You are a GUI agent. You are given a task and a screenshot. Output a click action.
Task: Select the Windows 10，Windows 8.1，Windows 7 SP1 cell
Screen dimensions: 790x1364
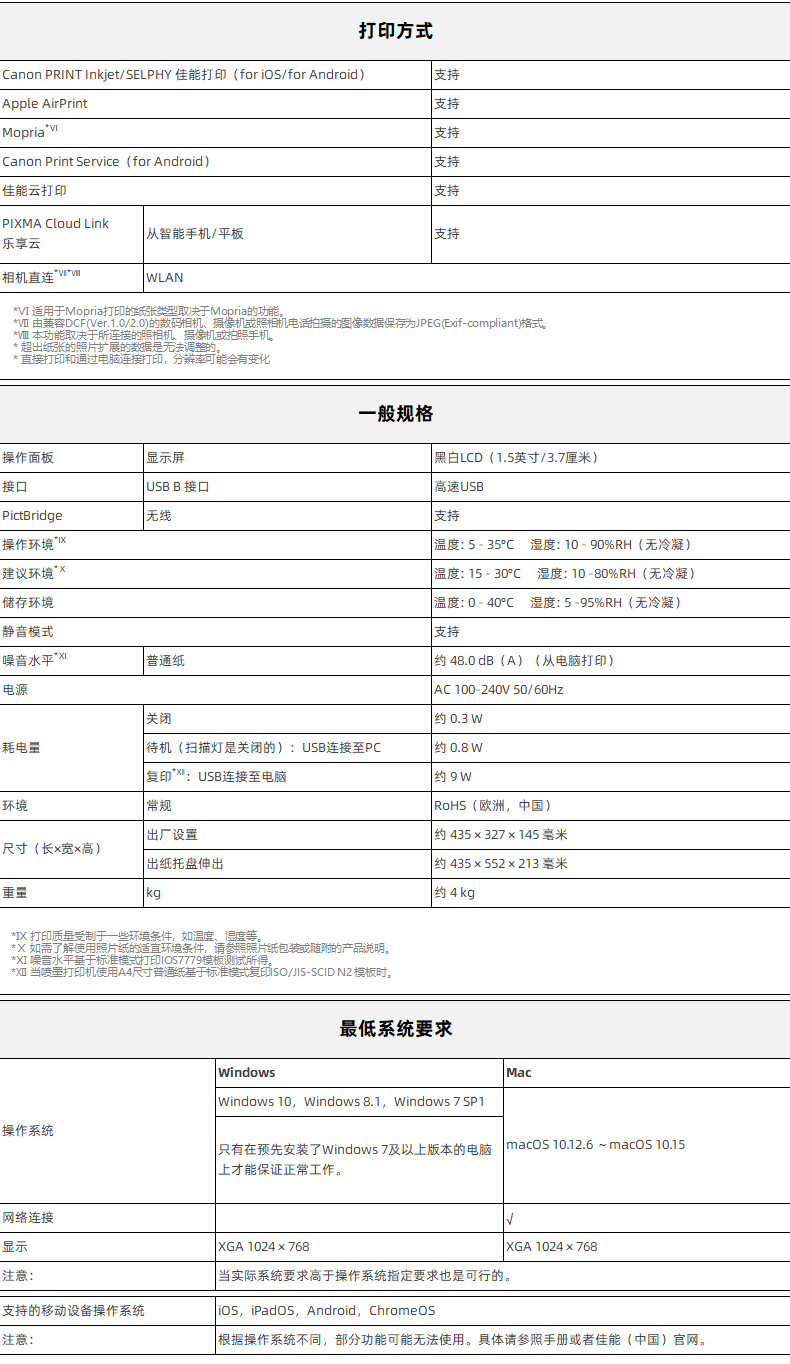352,1101
